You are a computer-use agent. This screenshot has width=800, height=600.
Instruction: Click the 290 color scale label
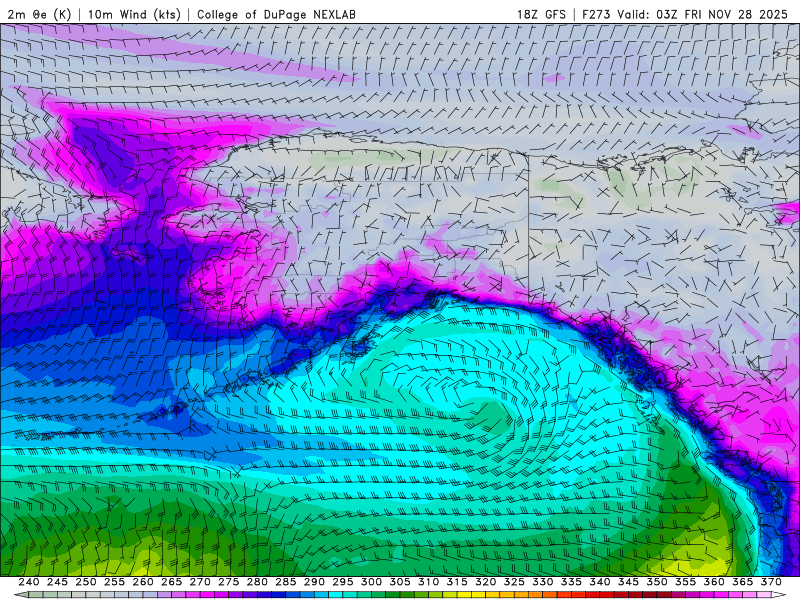click(314, 582)
